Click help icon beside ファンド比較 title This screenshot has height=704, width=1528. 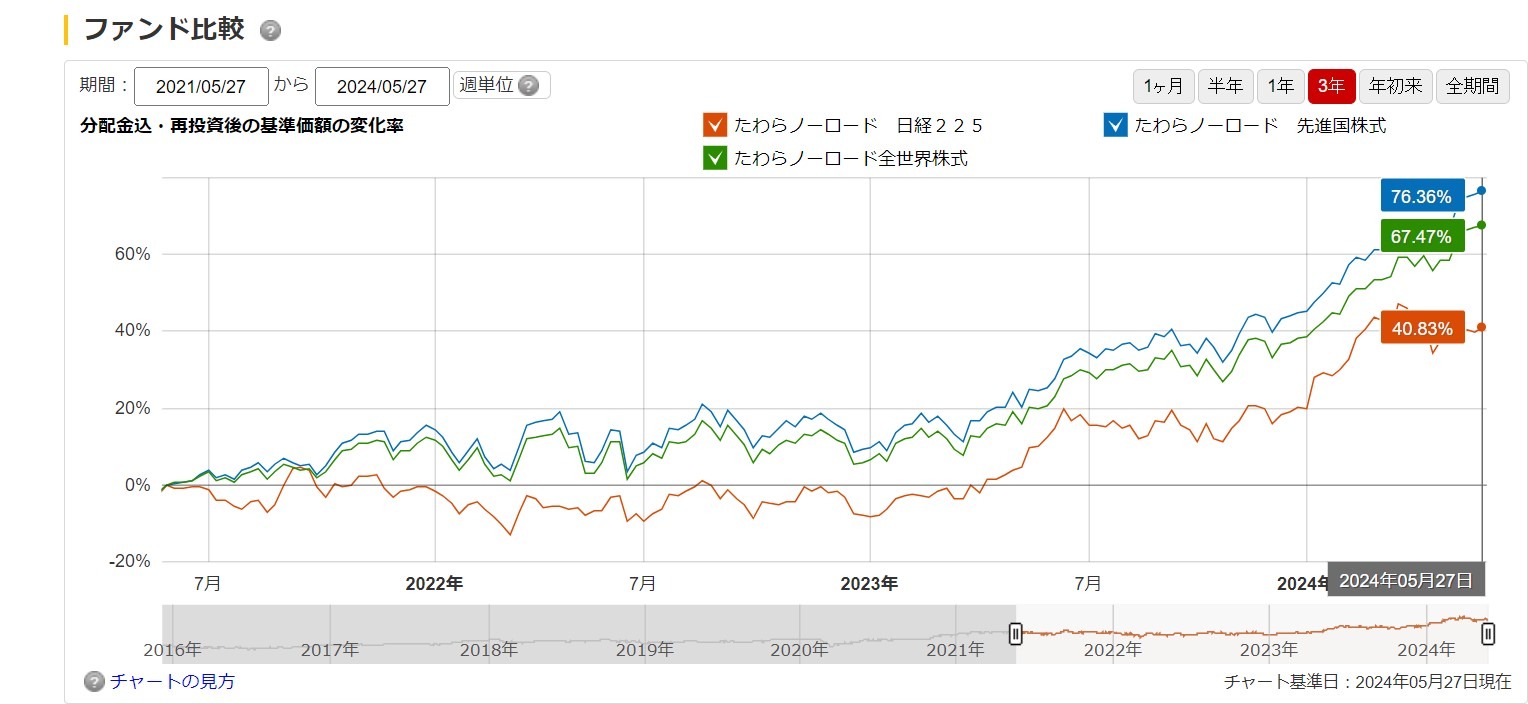pyautogui.click(x=270, y=31)
